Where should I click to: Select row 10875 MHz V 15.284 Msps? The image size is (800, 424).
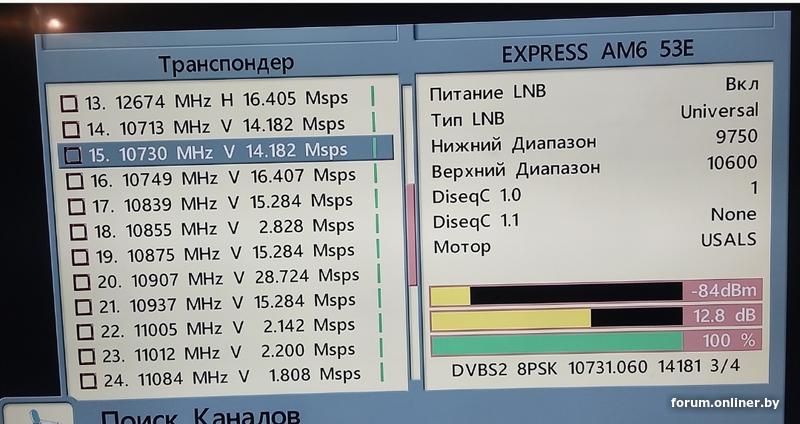tap(227, 254)
